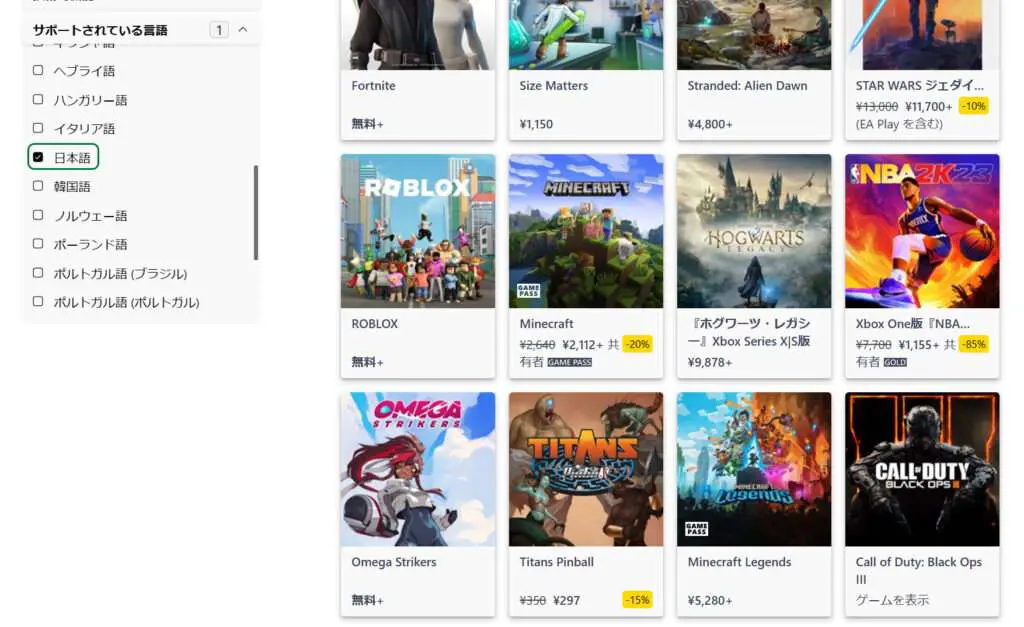Click the language list scrollbar

[x=256, y=212]
